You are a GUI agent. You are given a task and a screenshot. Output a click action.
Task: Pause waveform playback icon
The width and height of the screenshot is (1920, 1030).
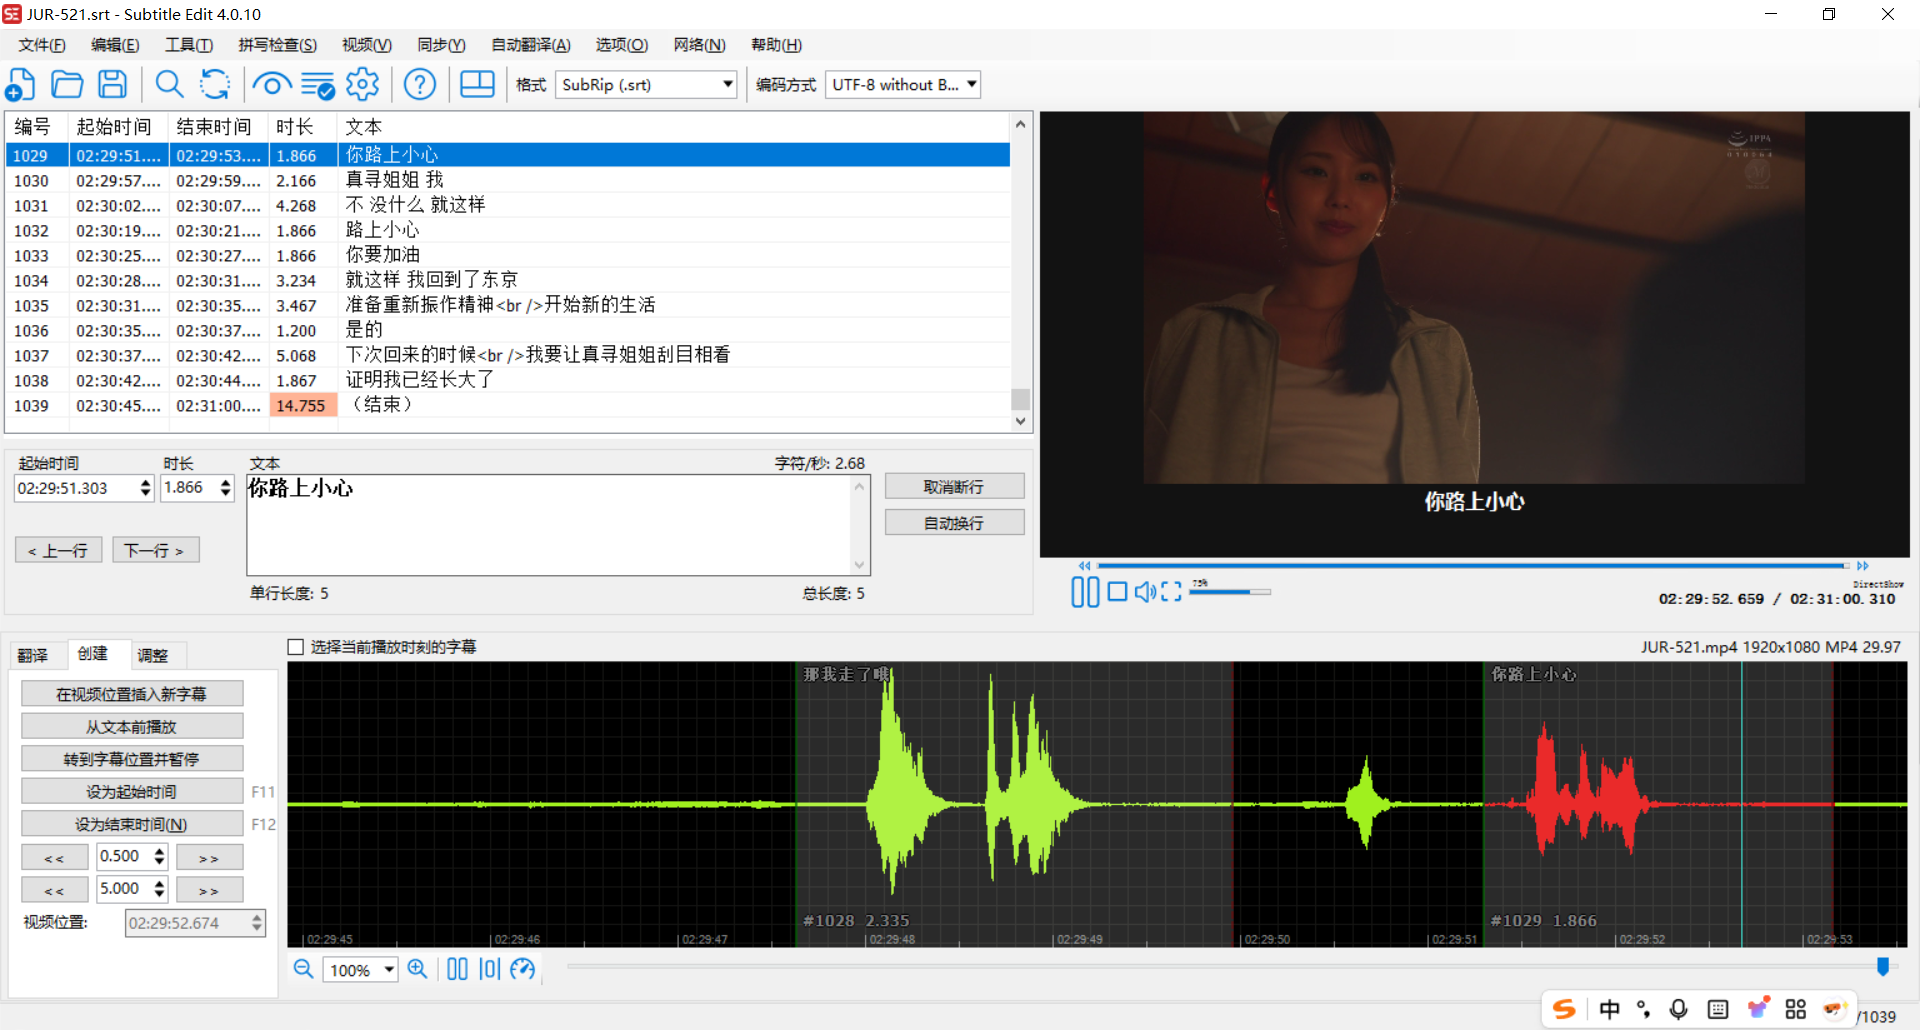(457, 969)
